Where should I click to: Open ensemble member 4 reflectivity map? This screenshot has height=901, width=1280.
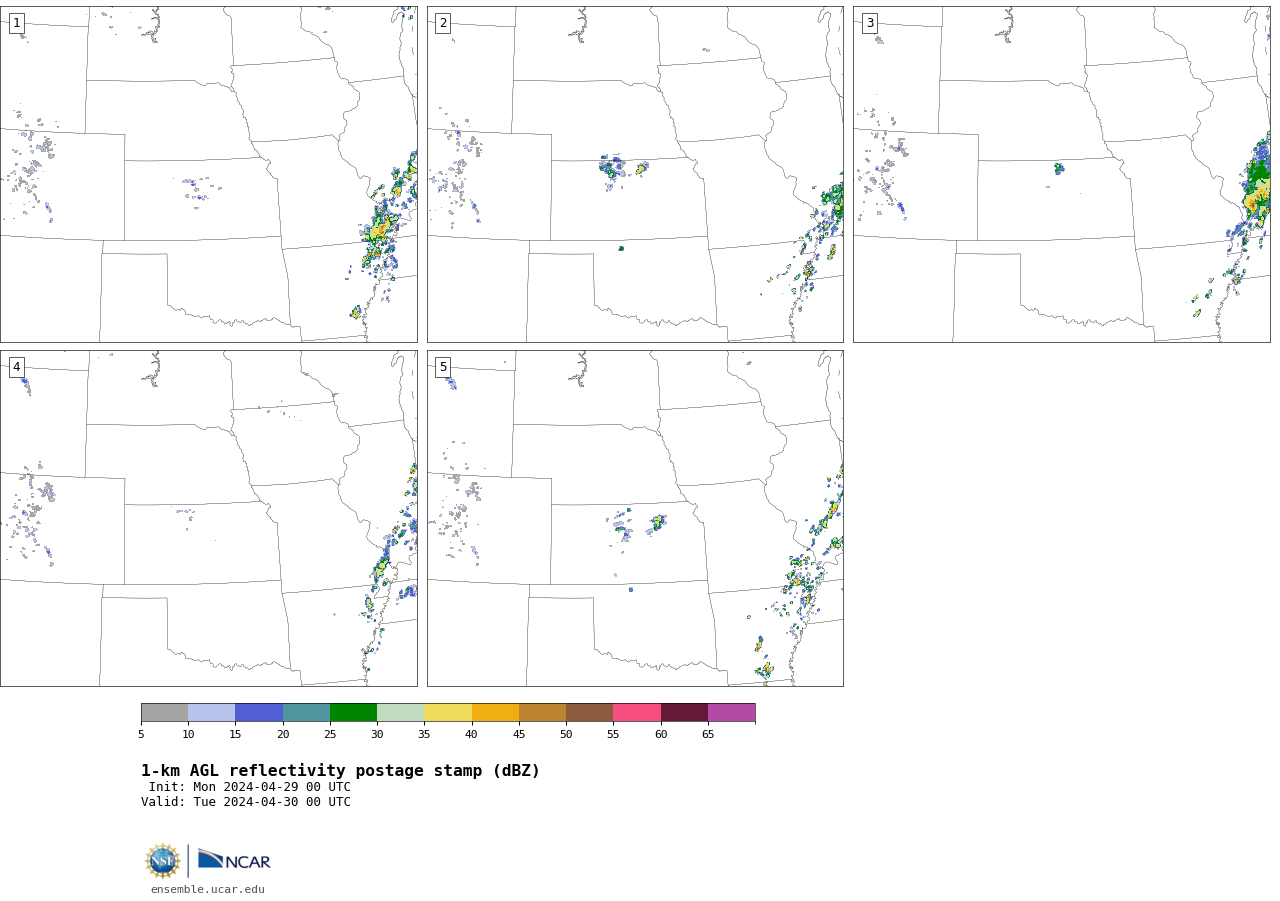[208, 518]
